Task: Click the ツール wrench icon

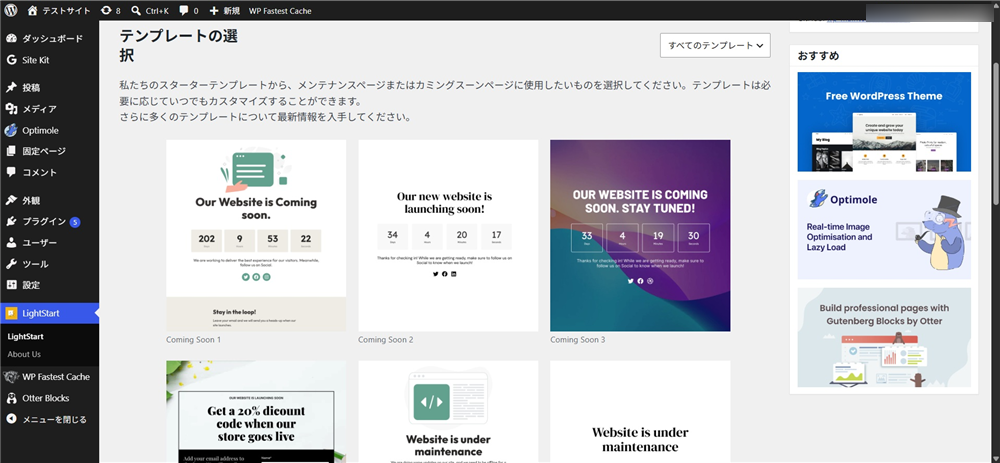Action: click(11, 264)
